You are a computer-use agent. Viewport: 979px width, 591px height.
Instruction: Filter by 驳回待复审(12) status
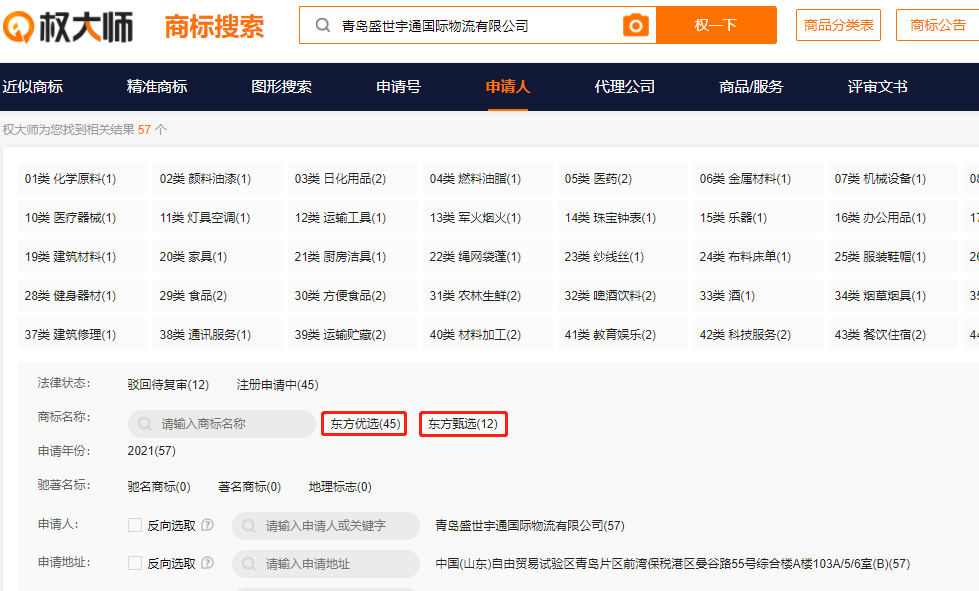[x=168, y=384]
